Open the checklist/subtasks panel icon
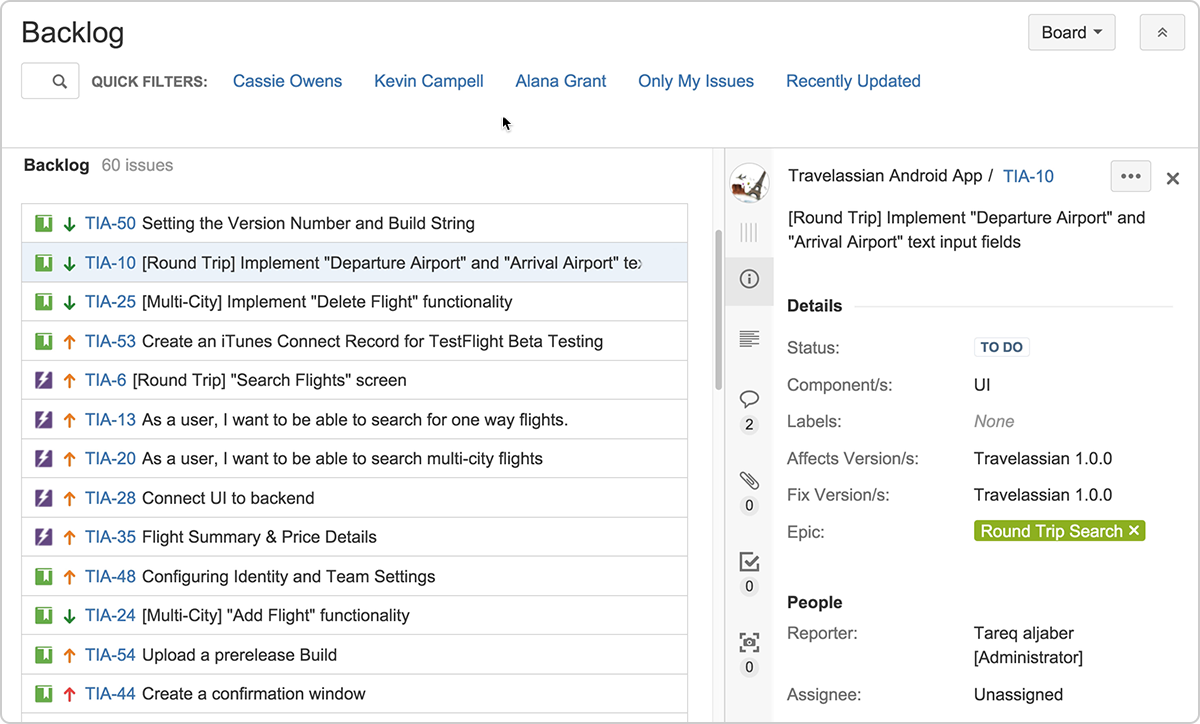Screen dimensions: 1200x724 point(749,562)
